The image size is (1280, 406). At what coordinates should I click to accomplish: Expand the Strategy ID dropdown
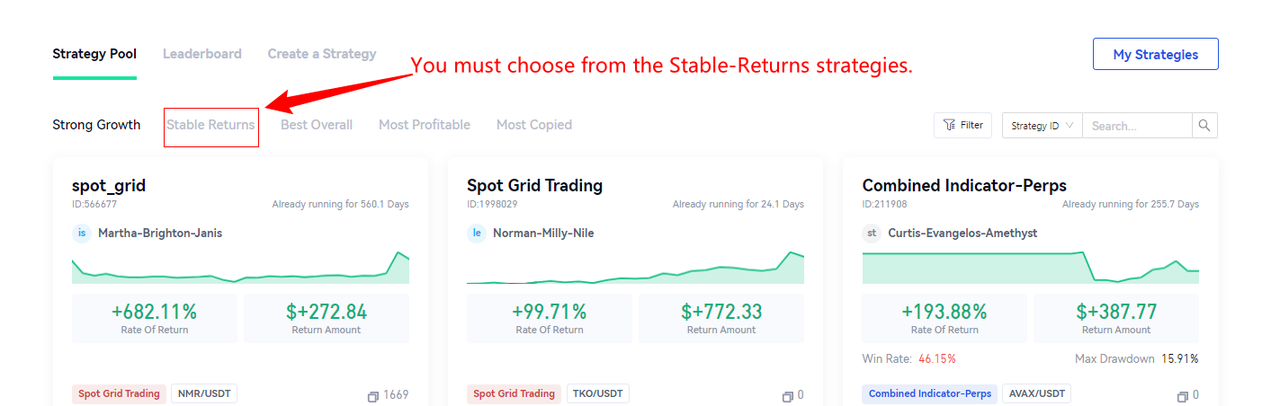click(x=1041, y=126)
